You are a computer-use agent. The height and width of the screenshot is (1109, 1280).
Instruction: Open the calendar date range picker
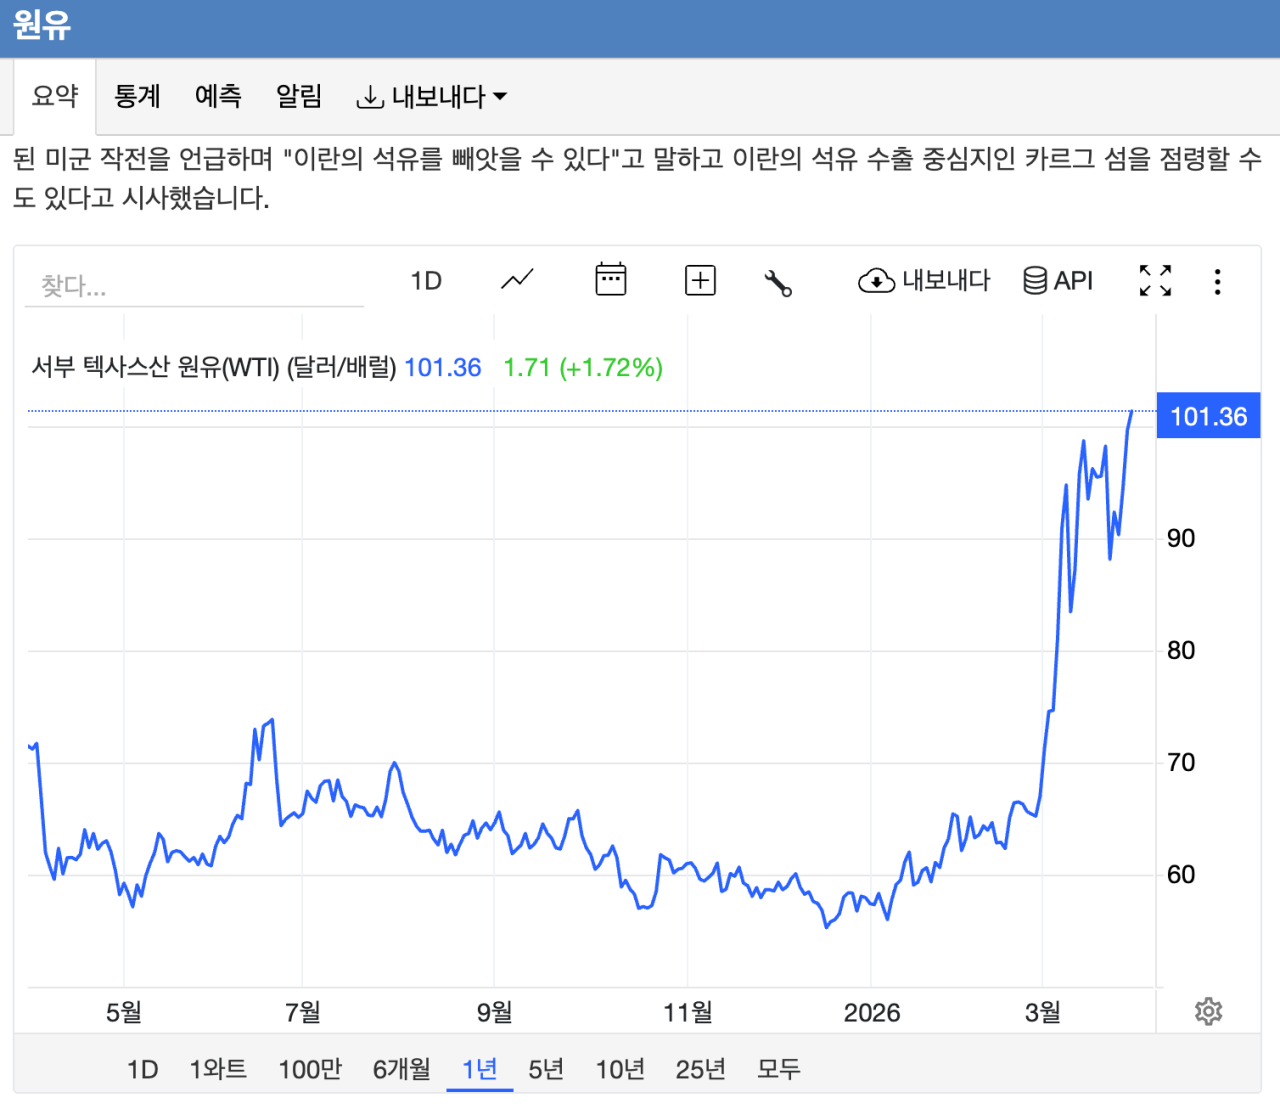pyautogui.click(x=610, y=280)
